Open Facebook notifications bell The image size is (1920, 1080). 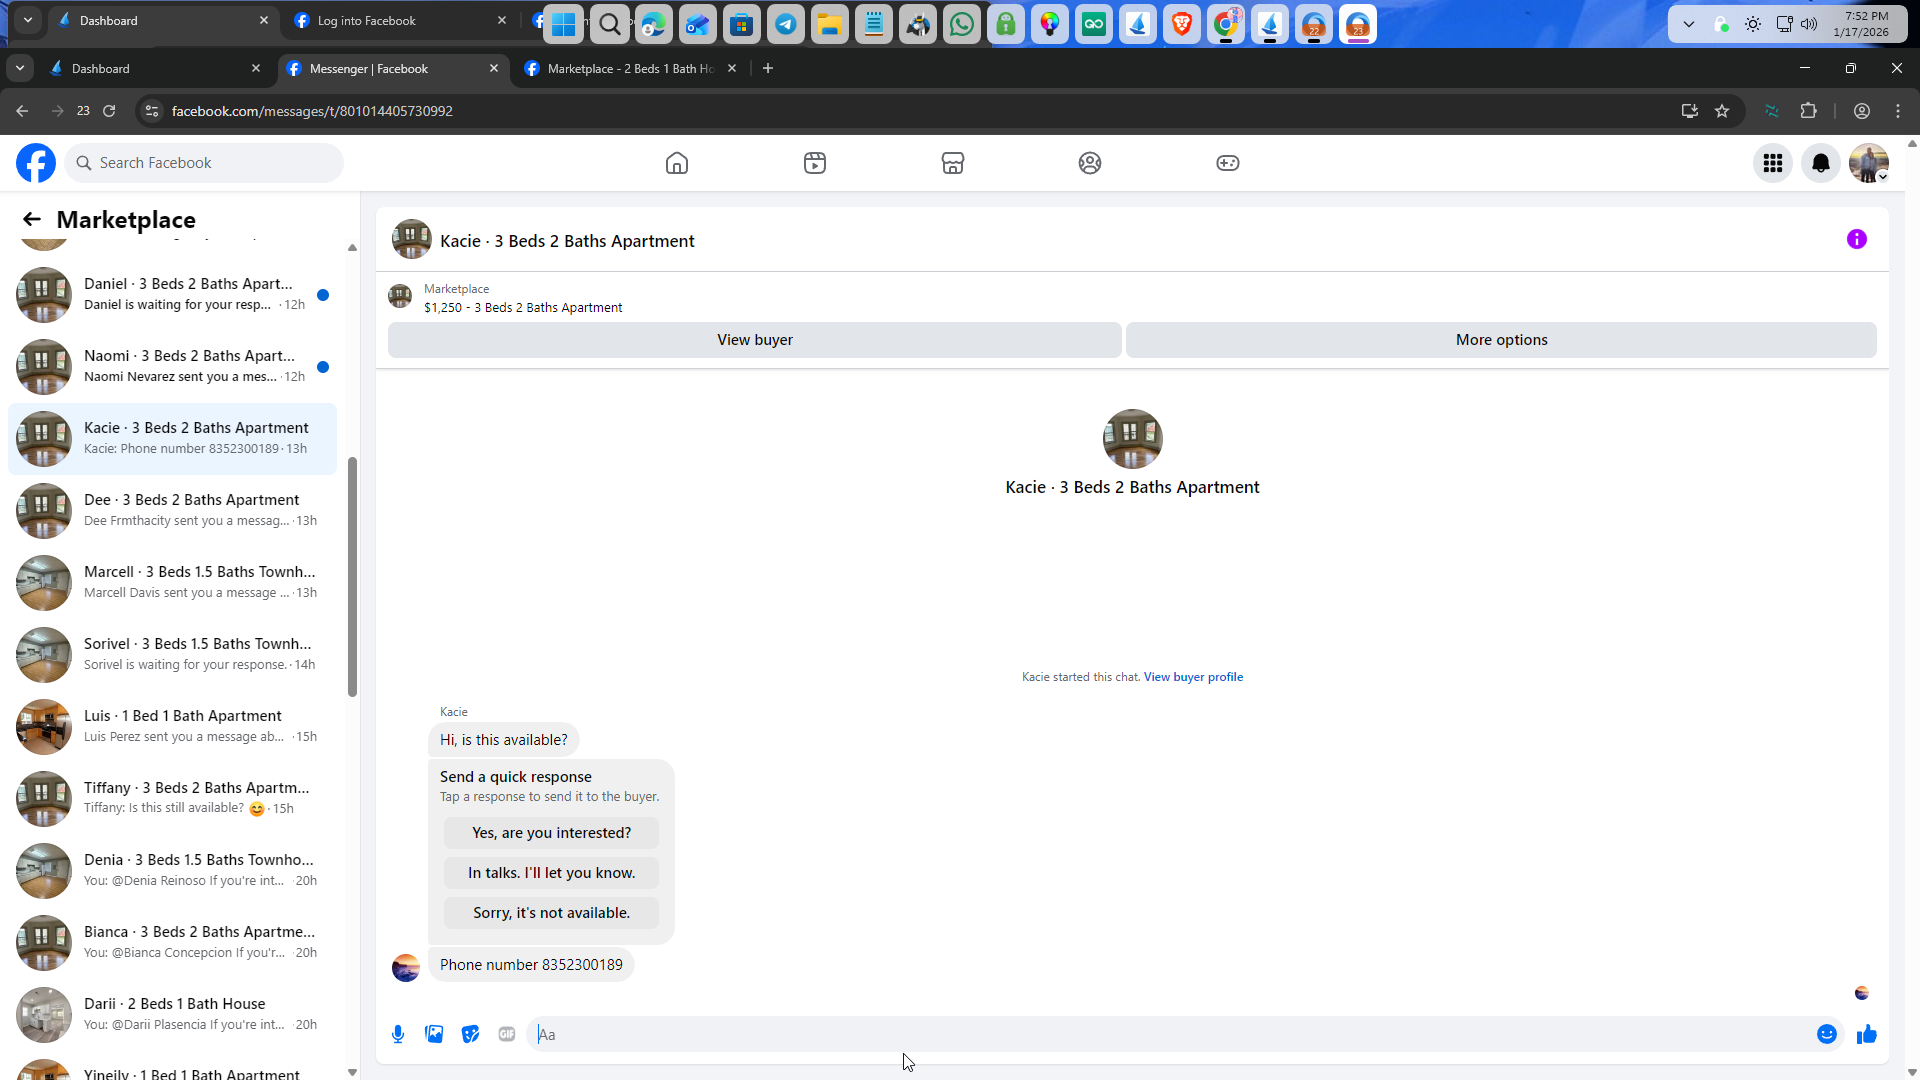coord(1820,163)
